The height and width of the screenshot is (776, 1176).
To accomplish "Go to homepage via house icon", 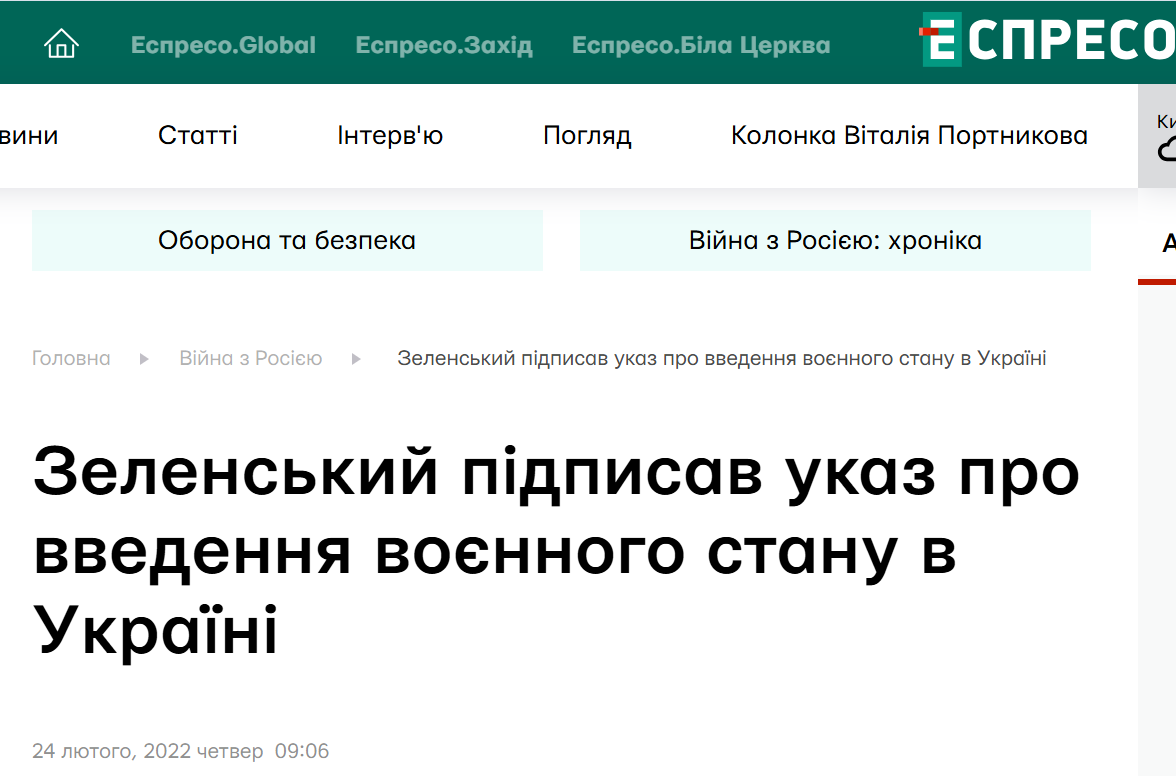I will (61, 43).
